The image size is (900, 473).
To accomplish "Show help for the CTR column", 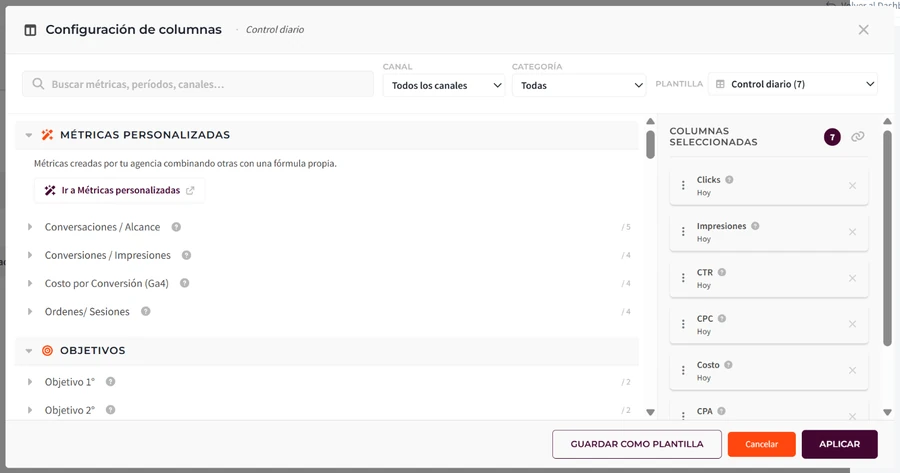I will coord(722,272).
